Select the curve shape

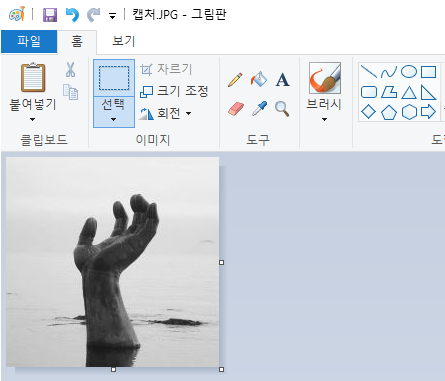tap(389, 72)
